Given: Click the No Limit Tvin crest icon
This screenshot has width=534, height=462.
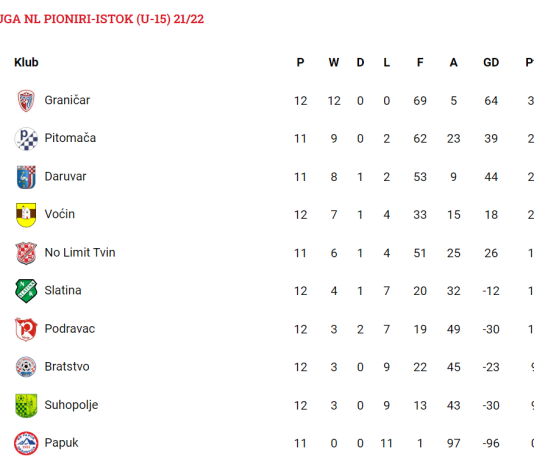Looking at the screenshot, I should click(x=26, y=253).
